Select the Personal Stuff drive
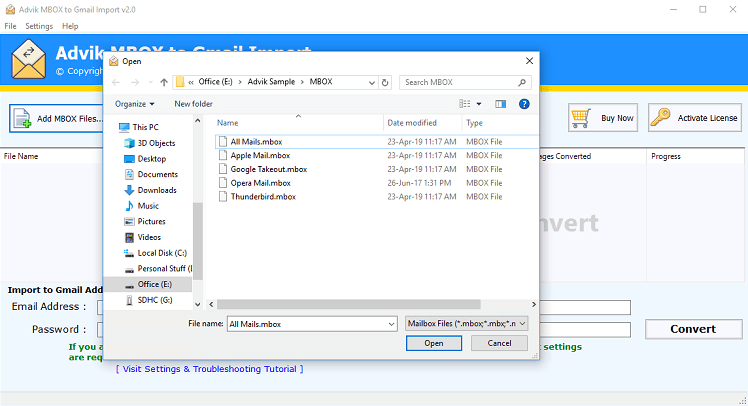The width and height of the screenshot is (748, 406). pyautogui.click(x=158, y=269)
